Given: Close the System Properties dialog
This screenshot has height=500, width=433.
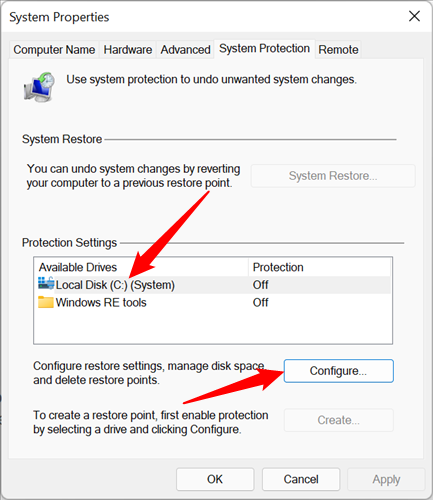Looking at the screenshot, I should pyautogui.click(x=414, y=16).
